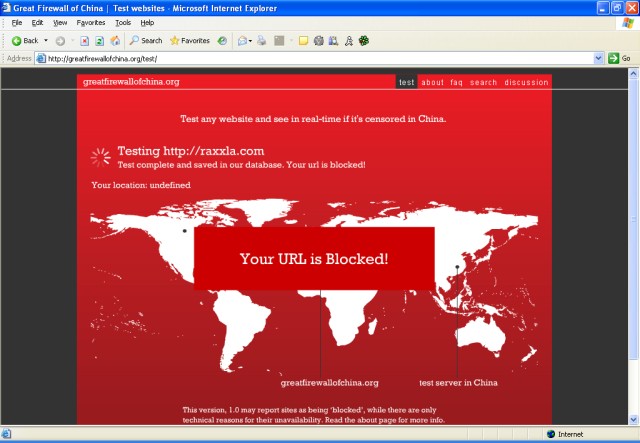Click the version 1.0 disclaimer text
The height and width of the screenshot is (443, 640).
(x=313, y=415)
